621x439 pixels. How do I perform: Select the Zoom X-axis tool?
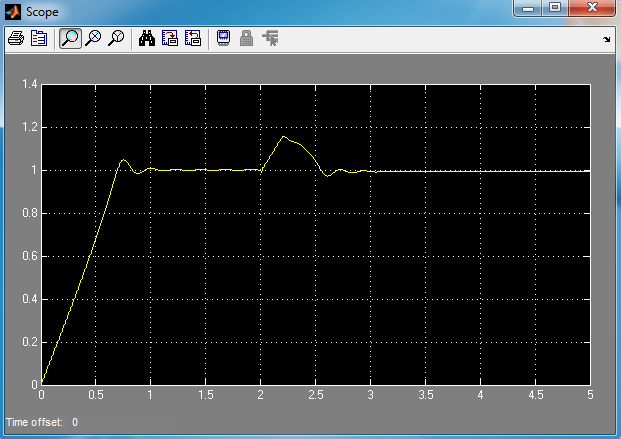pyautogui.click(x=93, y=39)
